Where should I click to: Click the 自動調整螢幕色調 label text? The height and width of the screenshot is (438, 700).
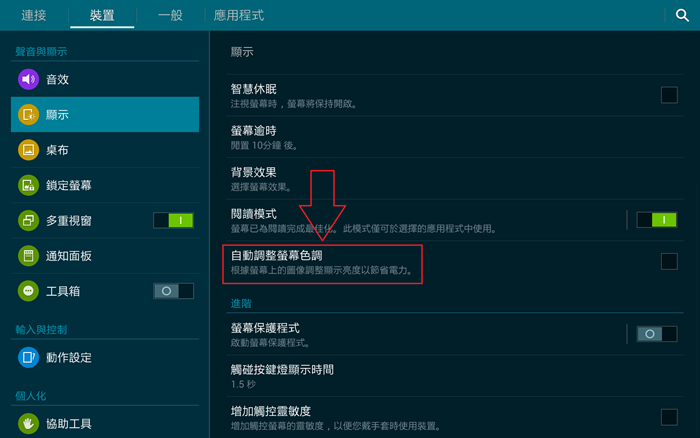(x=276, y=255)
